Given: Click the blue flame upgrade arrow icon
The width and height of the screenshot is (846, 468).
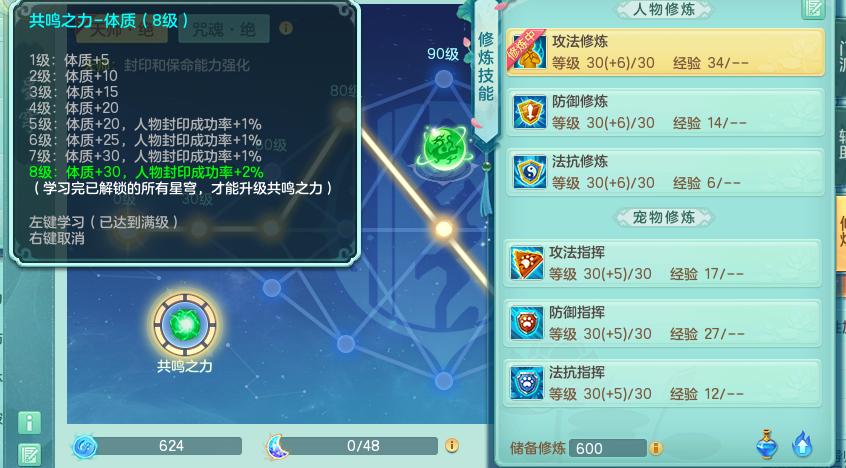Looking at the screenshot, I should pyautogui.click(x=802, y=444).
